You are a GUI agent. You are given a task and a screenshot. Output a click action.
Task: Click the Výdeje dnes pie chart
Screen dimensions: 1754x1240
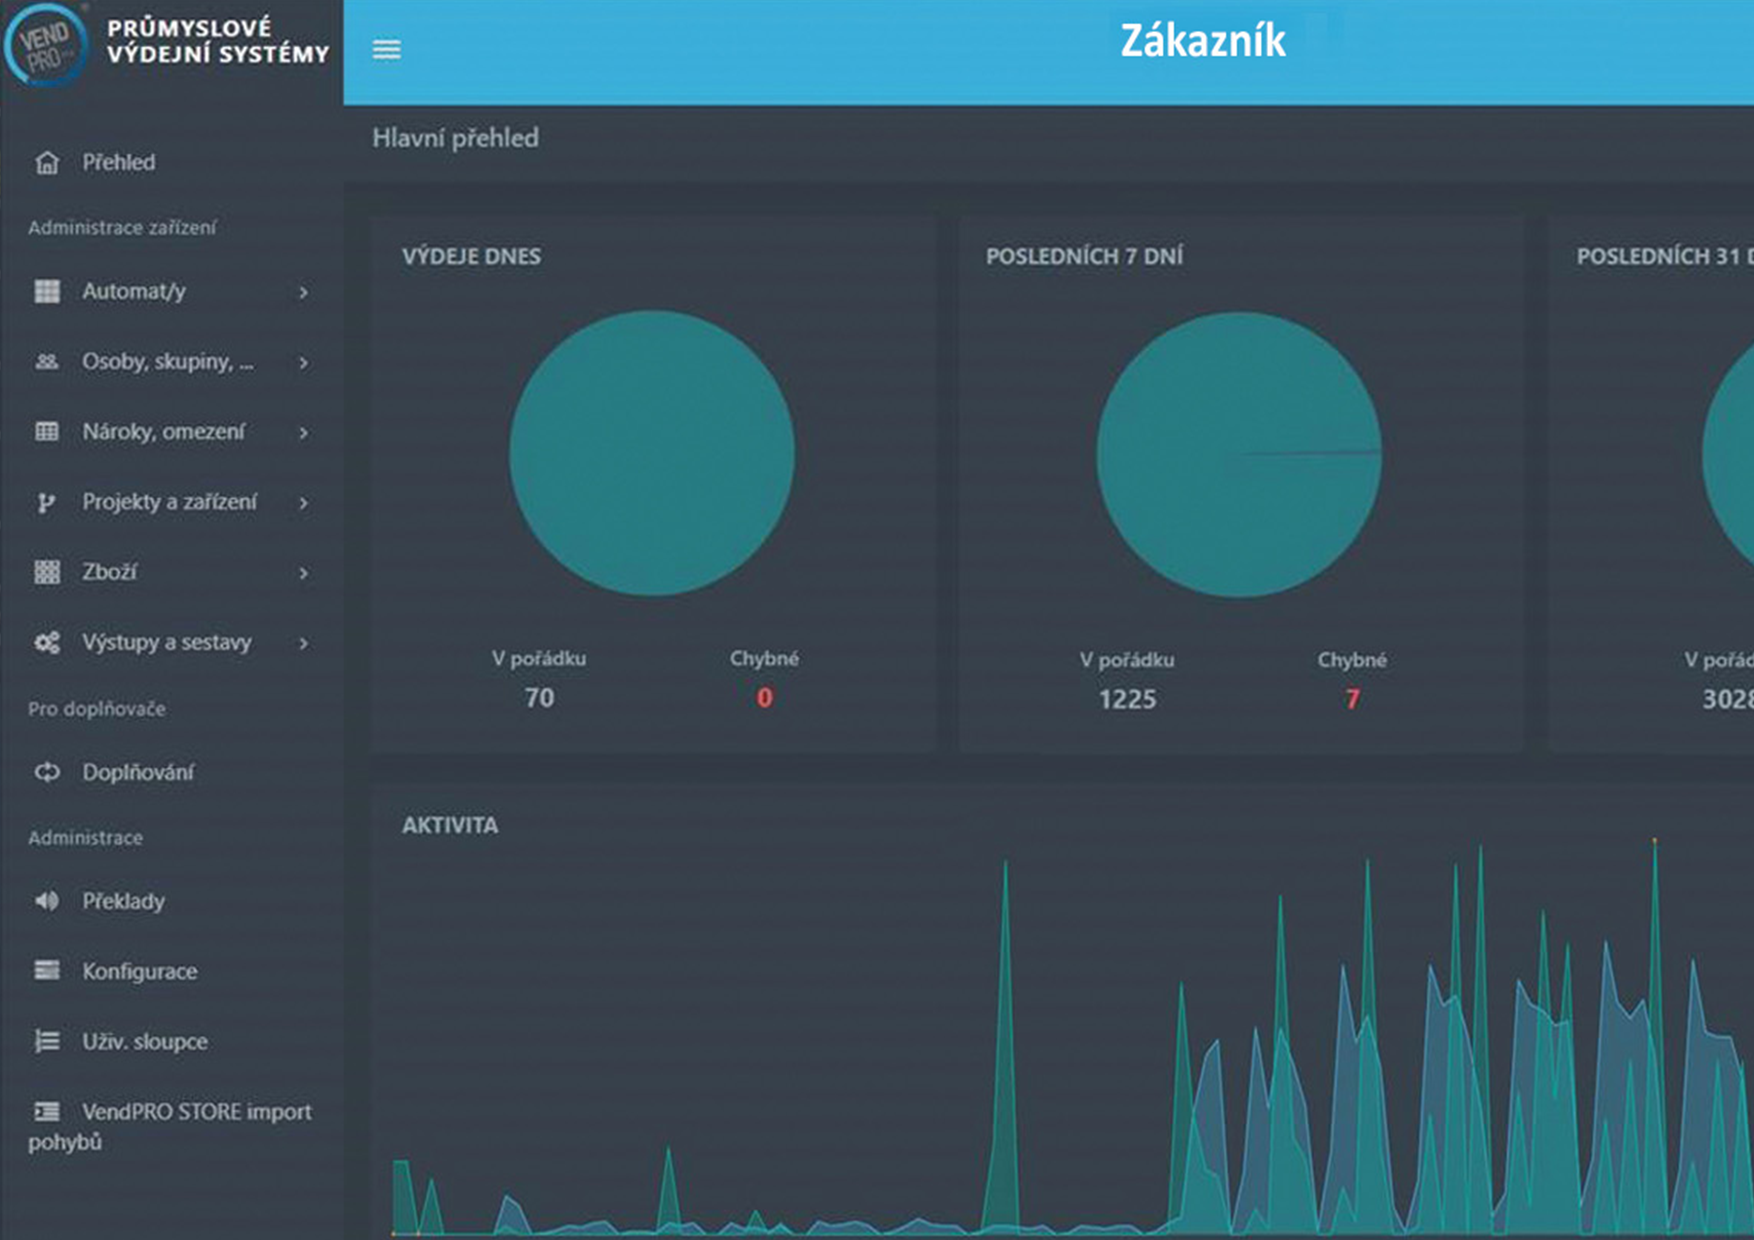(x=652, y=453)
